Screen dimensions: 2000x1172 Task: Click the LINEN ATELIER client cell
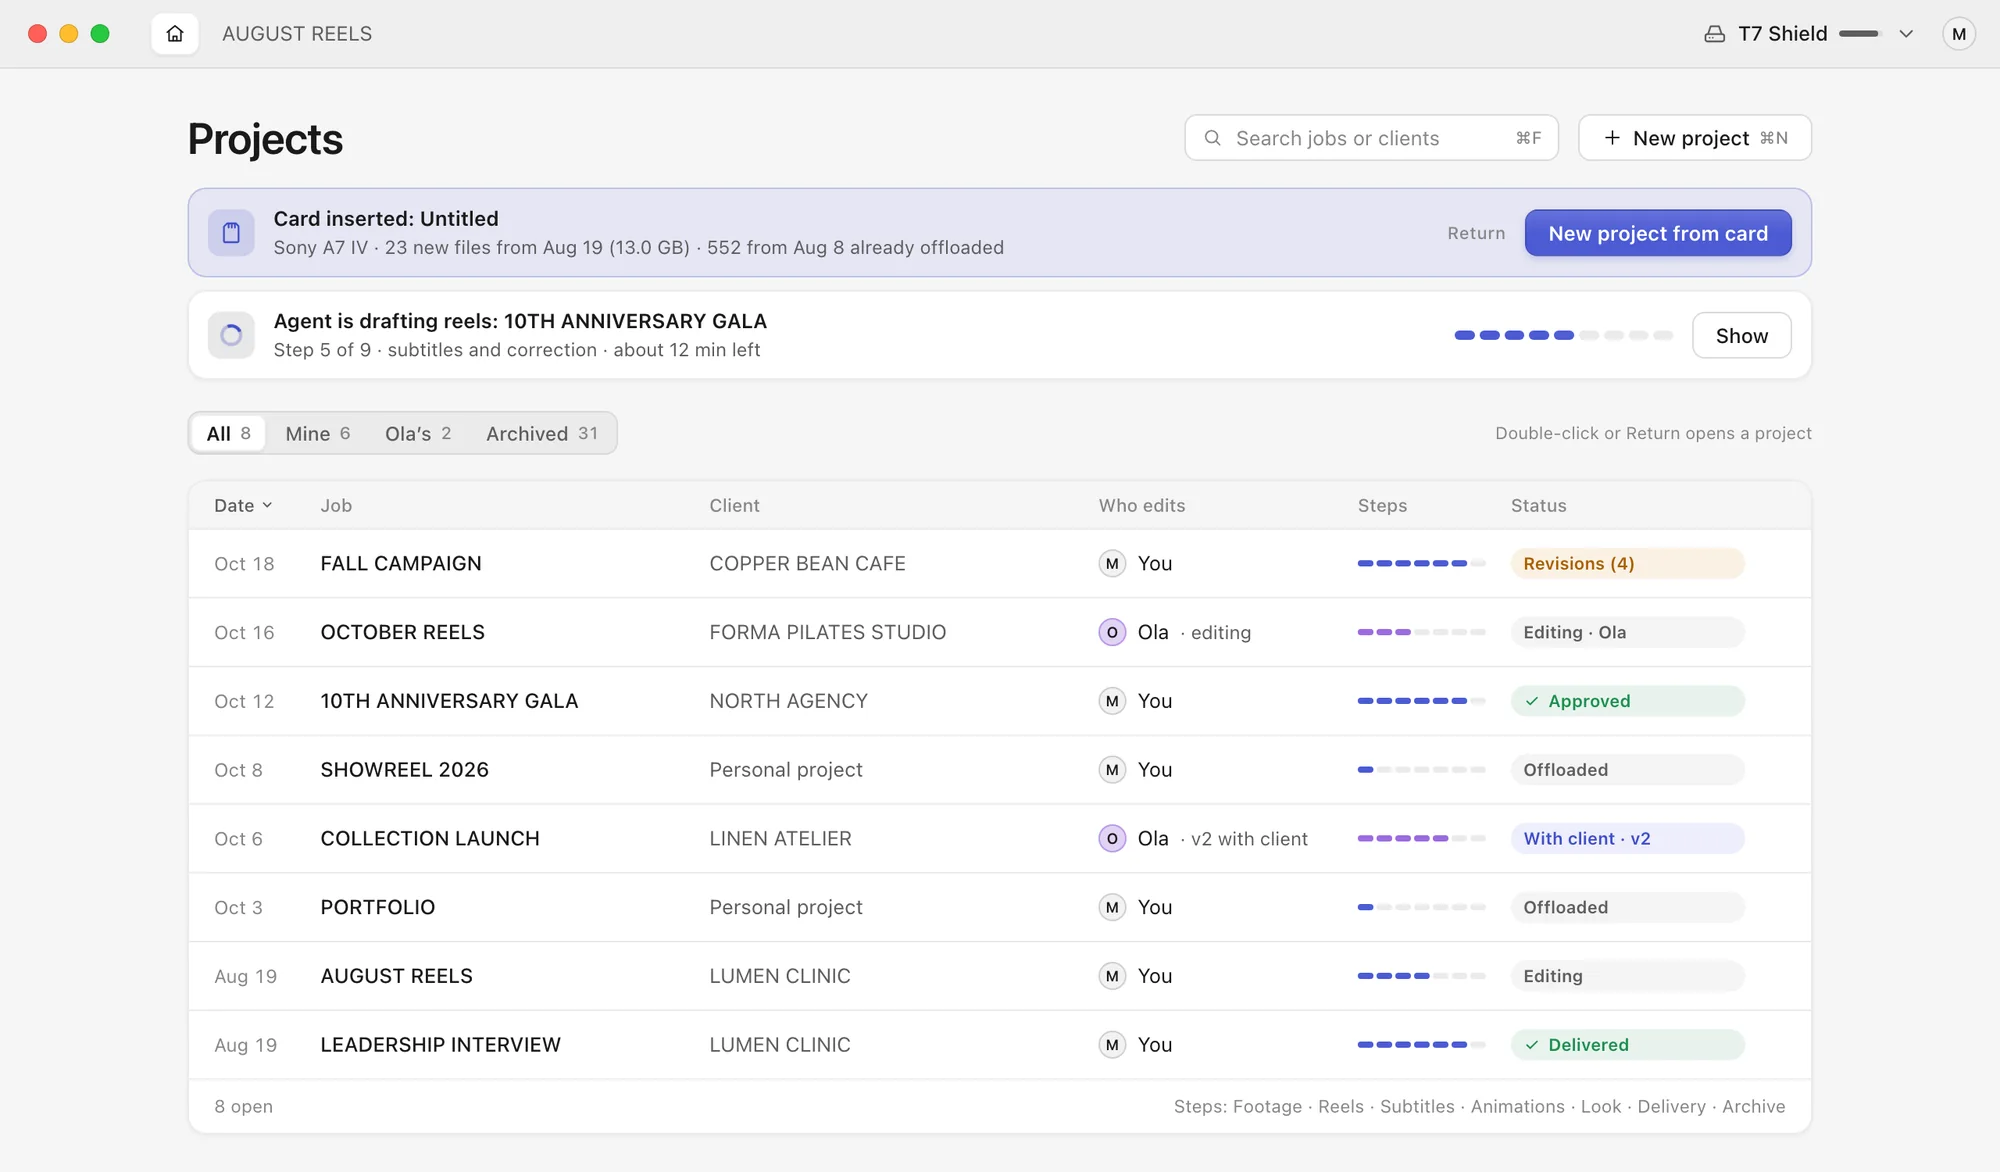click(780, 839)
